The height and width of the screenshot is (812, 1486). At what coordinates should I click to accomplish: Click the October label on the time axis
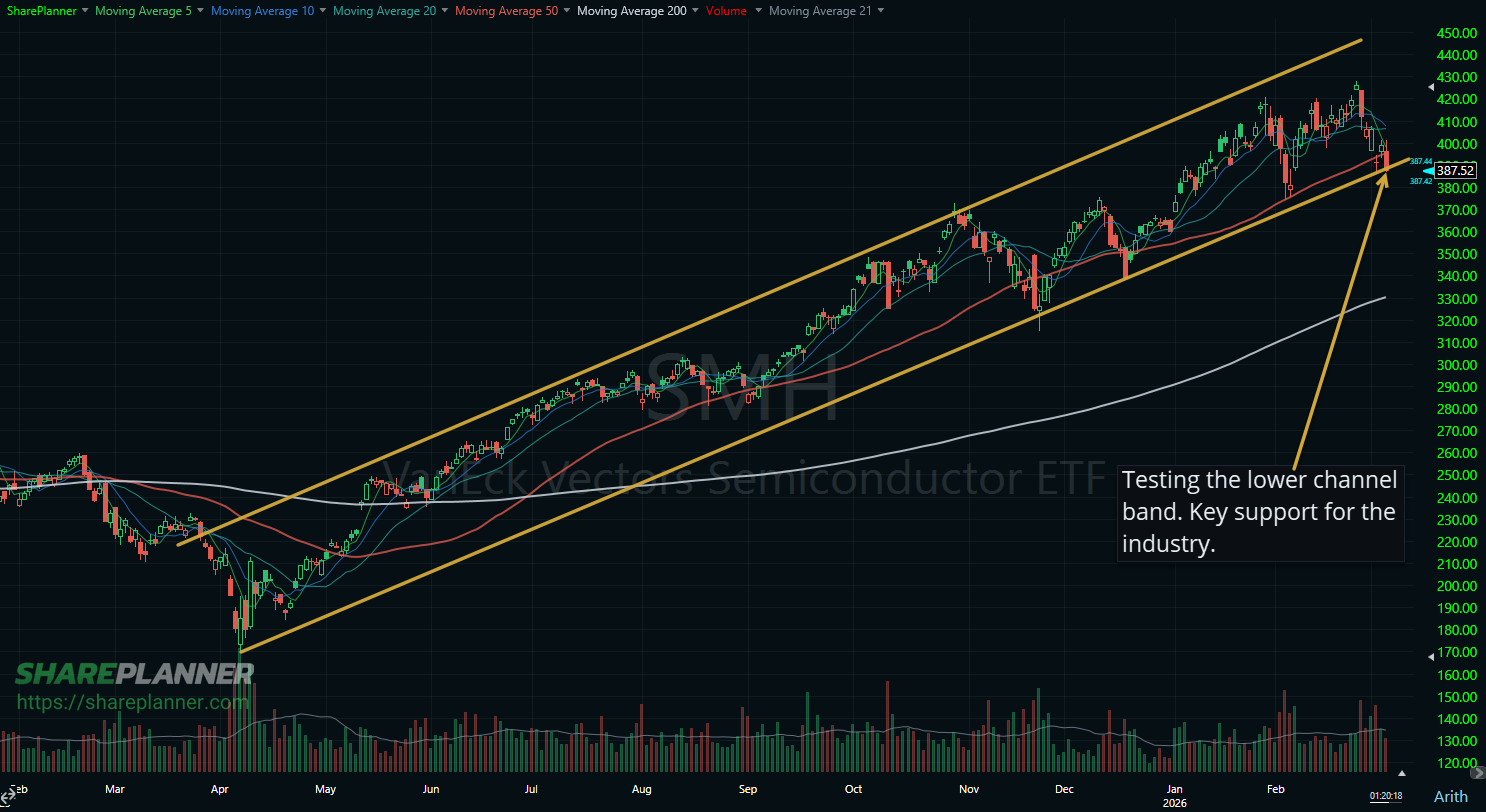tap(853, 789)
